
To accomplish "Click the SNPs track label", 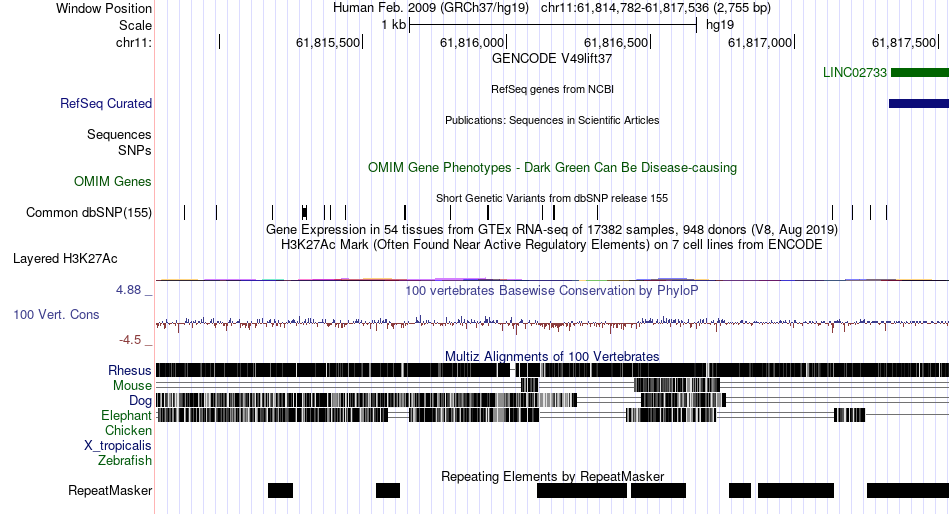I will pos(135,150).
